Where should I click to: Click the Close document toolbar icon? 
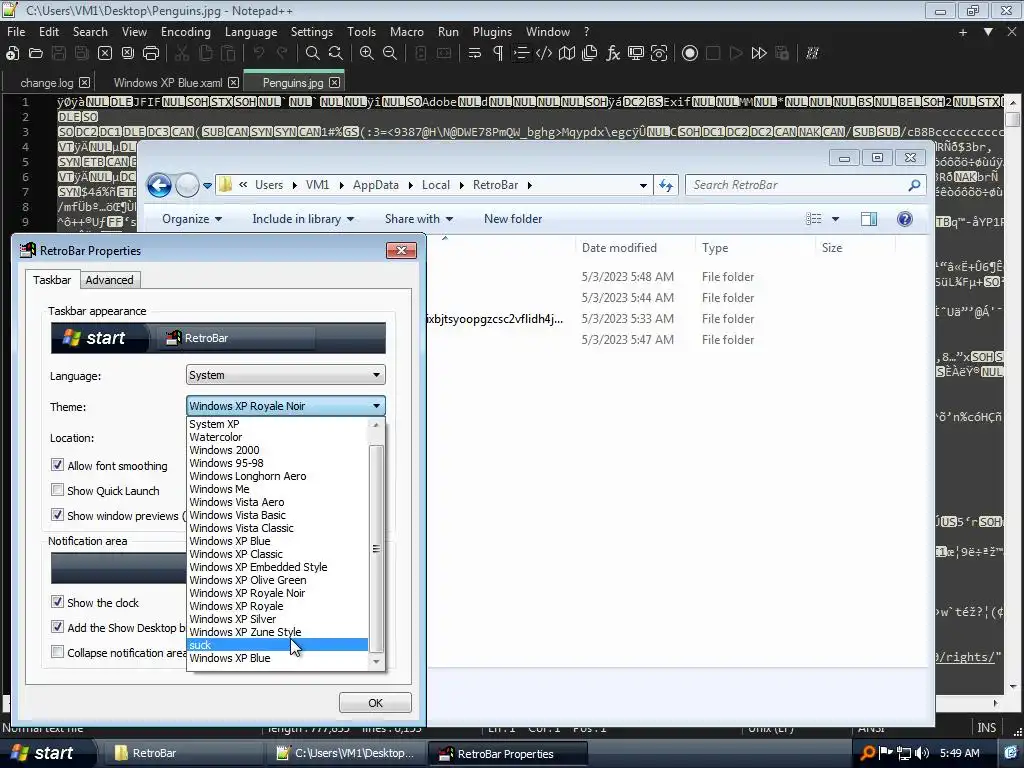pyautogui.click(x=104, y=54)
